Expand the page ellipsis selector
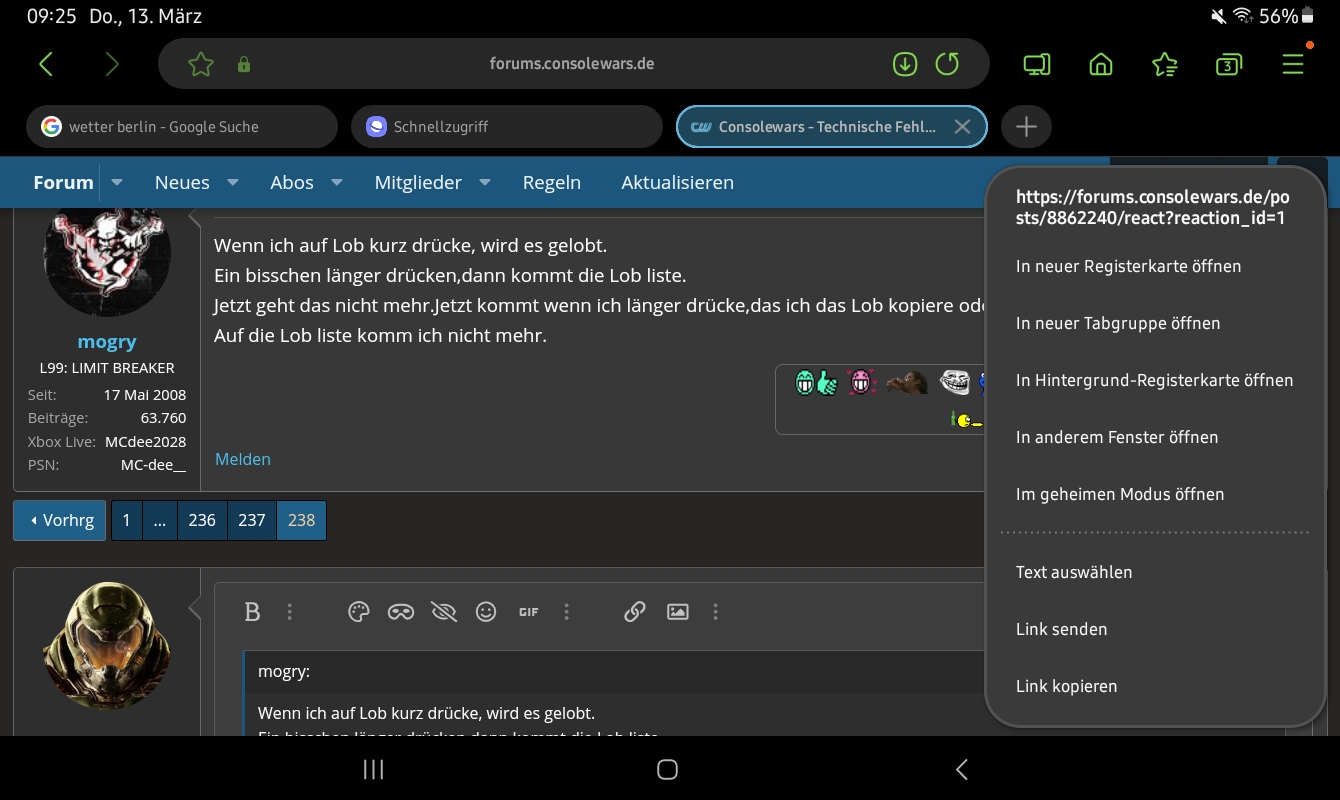Viewport: 1340px width, 800px height. 160,520
